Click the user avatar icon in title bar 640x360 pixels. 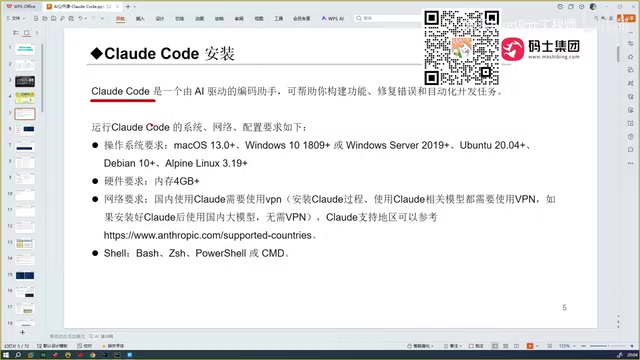point(593,7)
